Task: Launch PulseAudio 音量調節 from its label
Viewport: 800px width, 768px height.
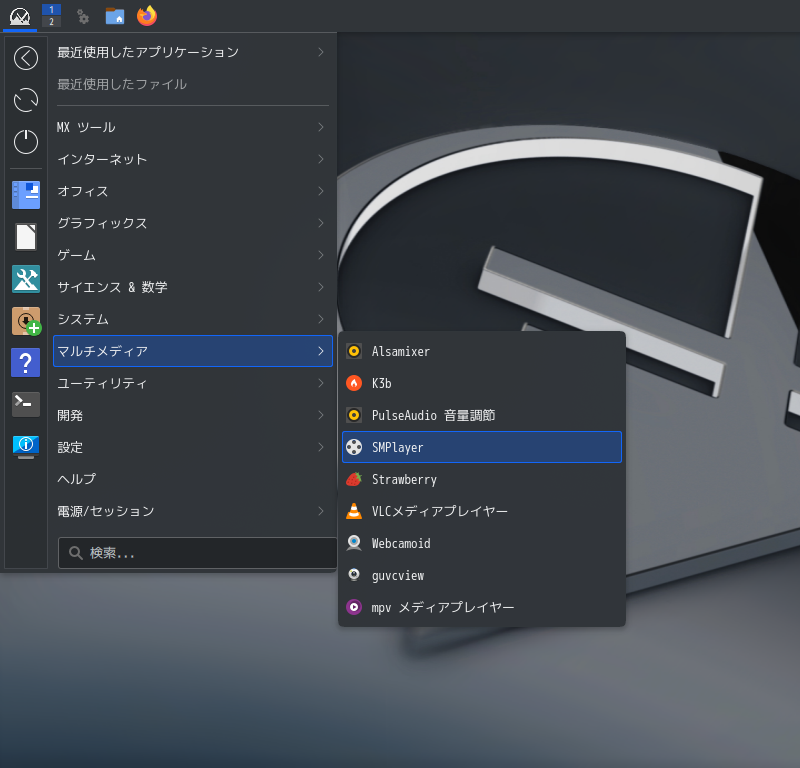Action: tap(433, 415)
